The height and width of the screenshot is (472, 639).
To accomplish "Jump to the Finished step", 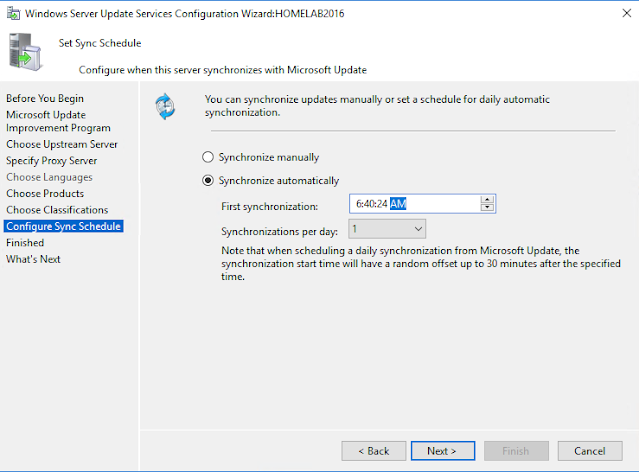I will click(25, 243).
